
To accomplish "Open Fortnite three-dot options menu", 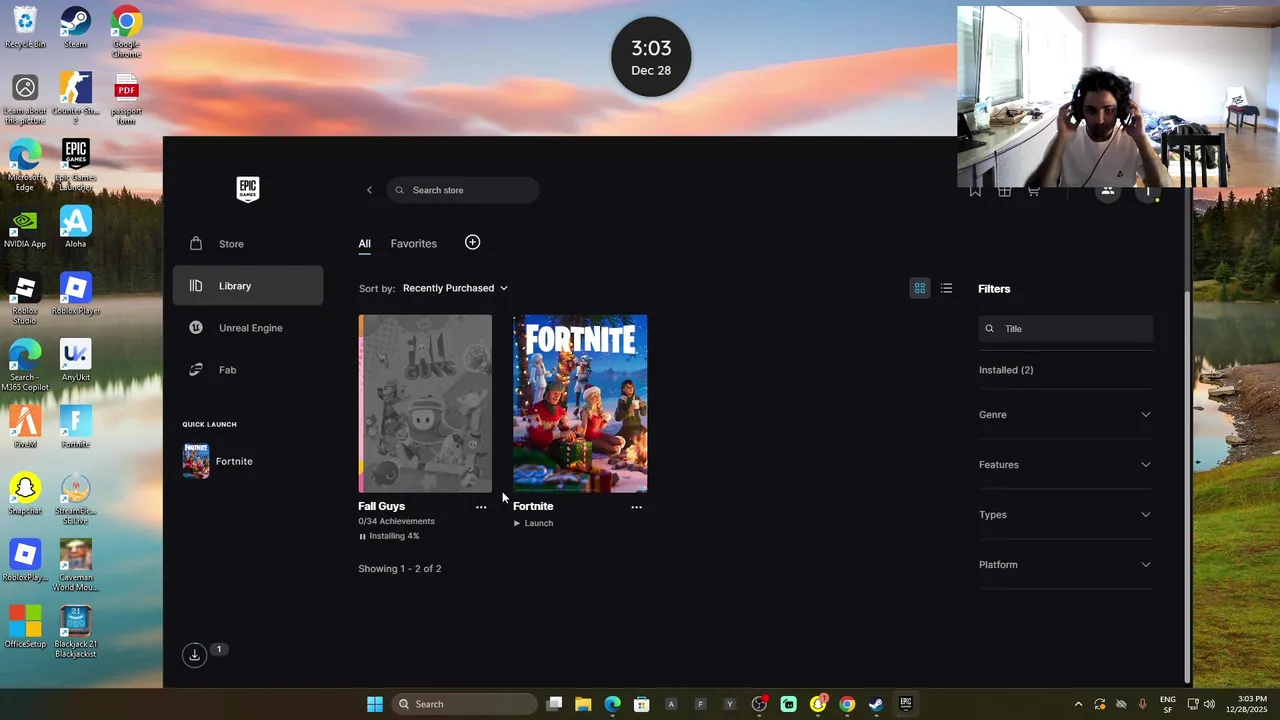I will (636, 507).
